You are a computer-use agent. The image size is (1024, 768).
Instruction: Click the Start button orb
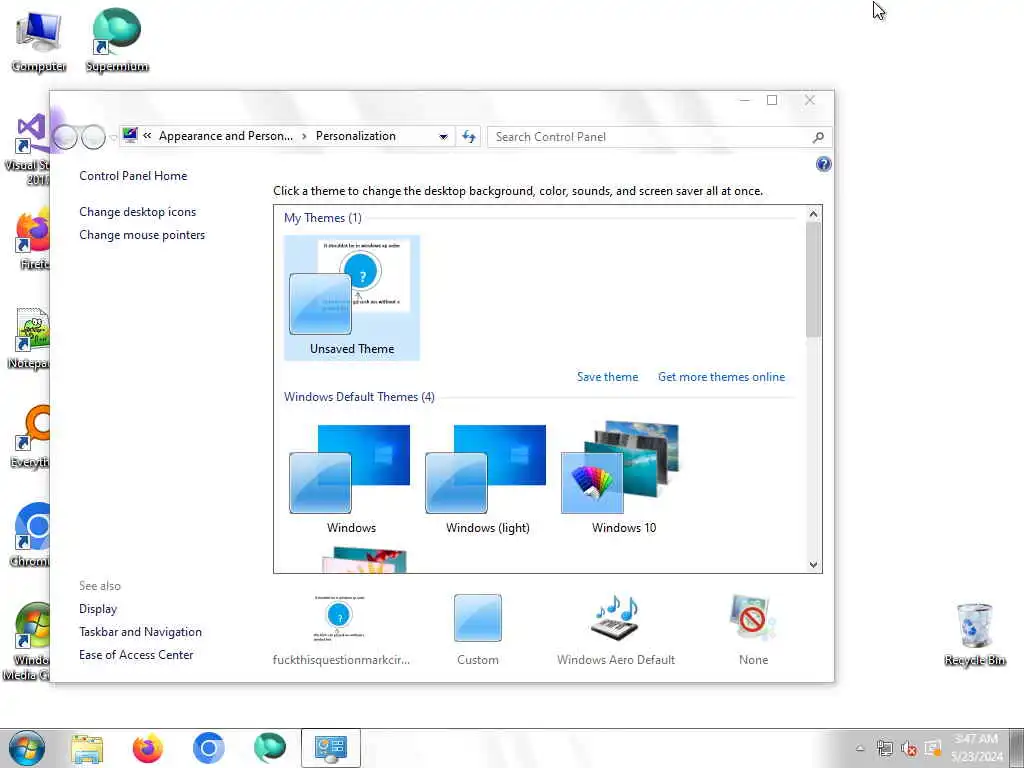(x=27, y=748)
